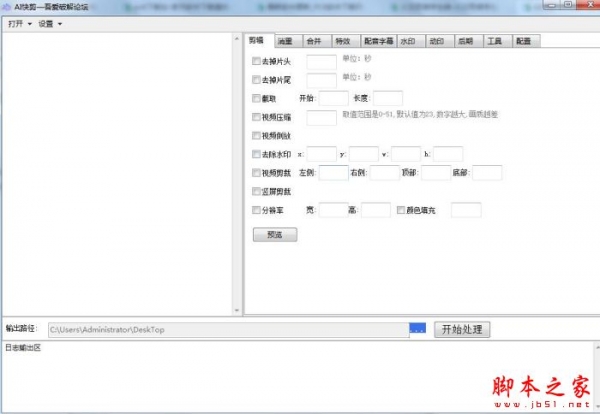Click the blue browse "..." button
Screen dimensions: 600x414
tap(417, 328)
